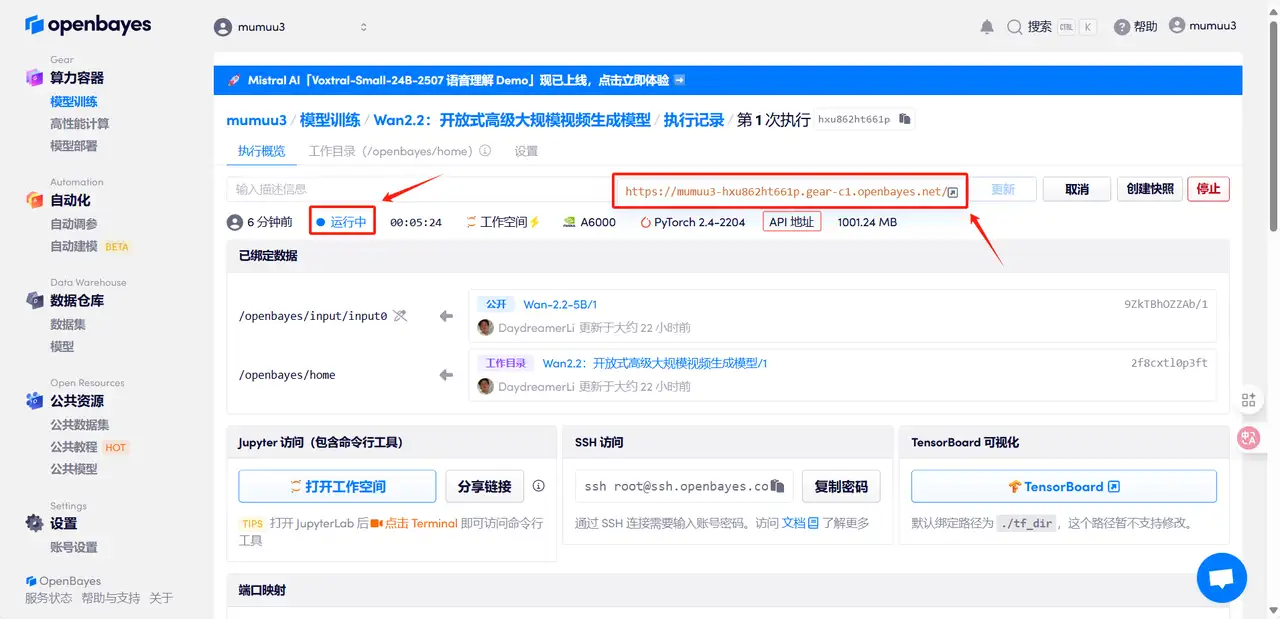Screen dimensions: 1280x619
Task: Click the DaydreamerLi avatar in the Wan-2.2-5B row
Action: (x=486, y=327)
